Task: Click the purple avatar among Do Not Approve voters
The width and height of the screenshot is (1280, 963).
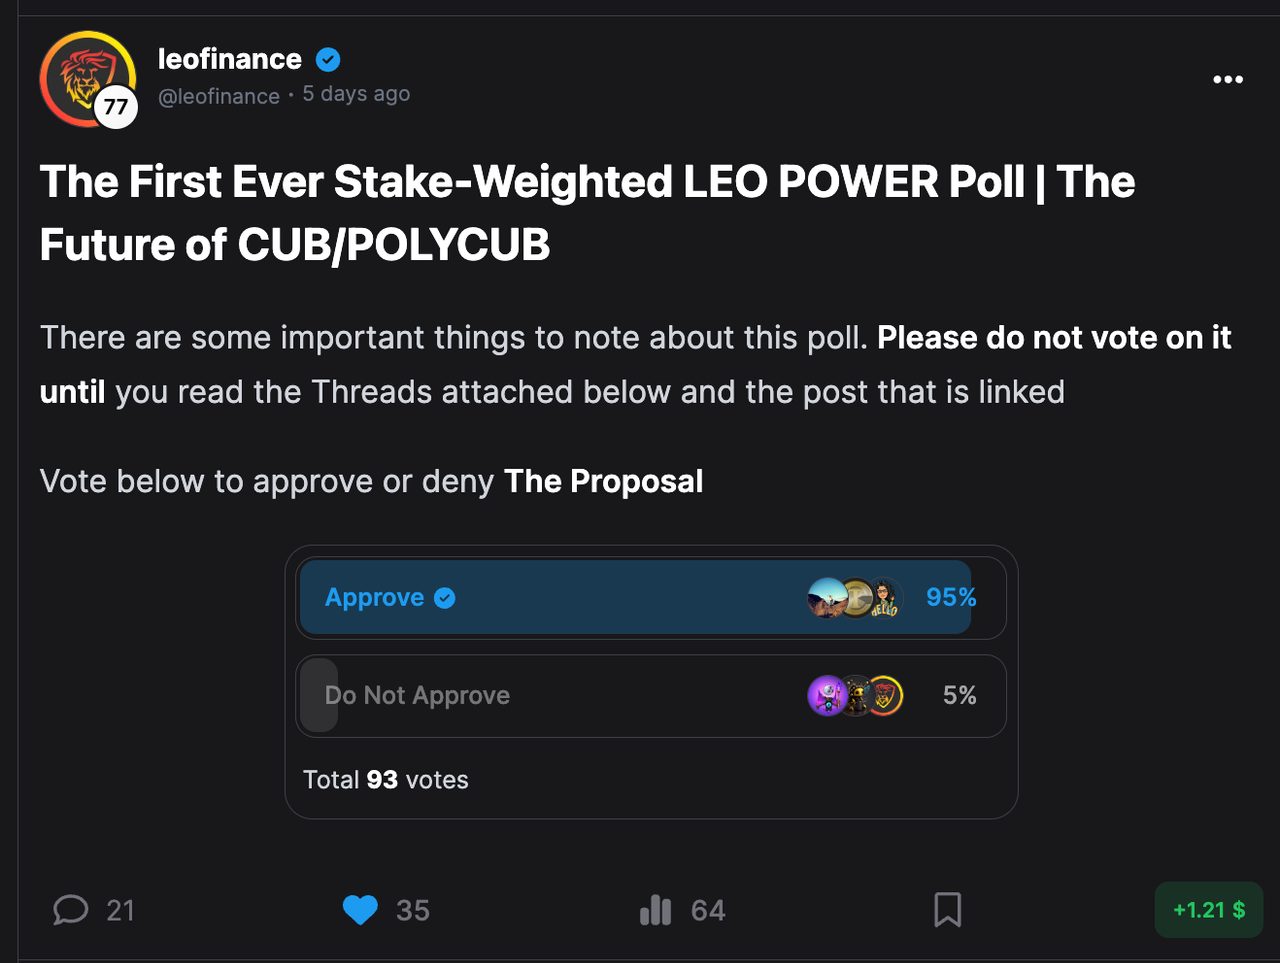Action: (x=826, y=696)
